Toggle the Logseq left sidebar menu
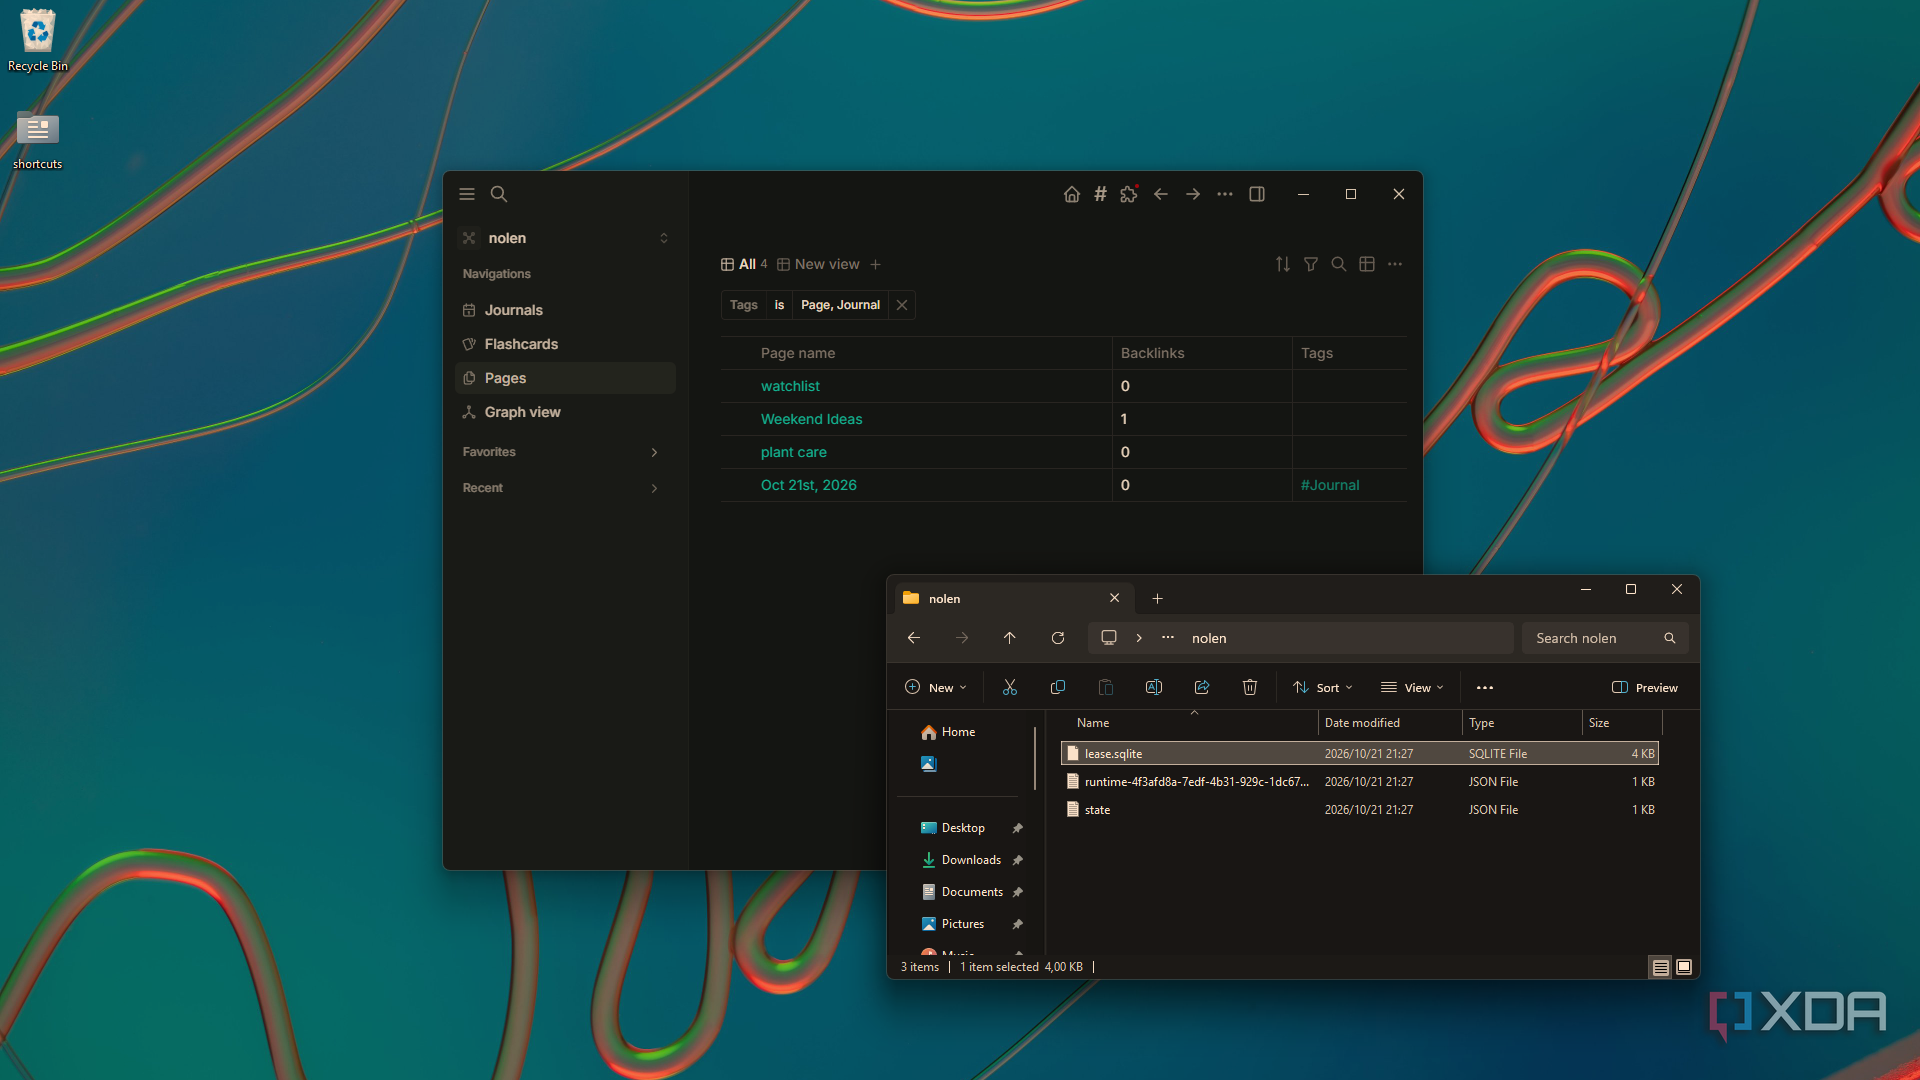This screenshot has height=1080, width=1920. tap(467, 194)
